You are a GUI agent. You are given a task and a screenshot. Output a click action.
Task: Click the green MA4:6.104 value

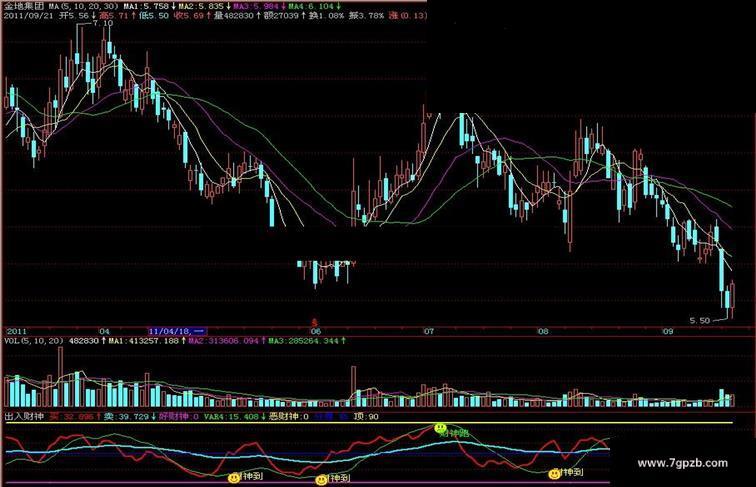click(311, 6)
